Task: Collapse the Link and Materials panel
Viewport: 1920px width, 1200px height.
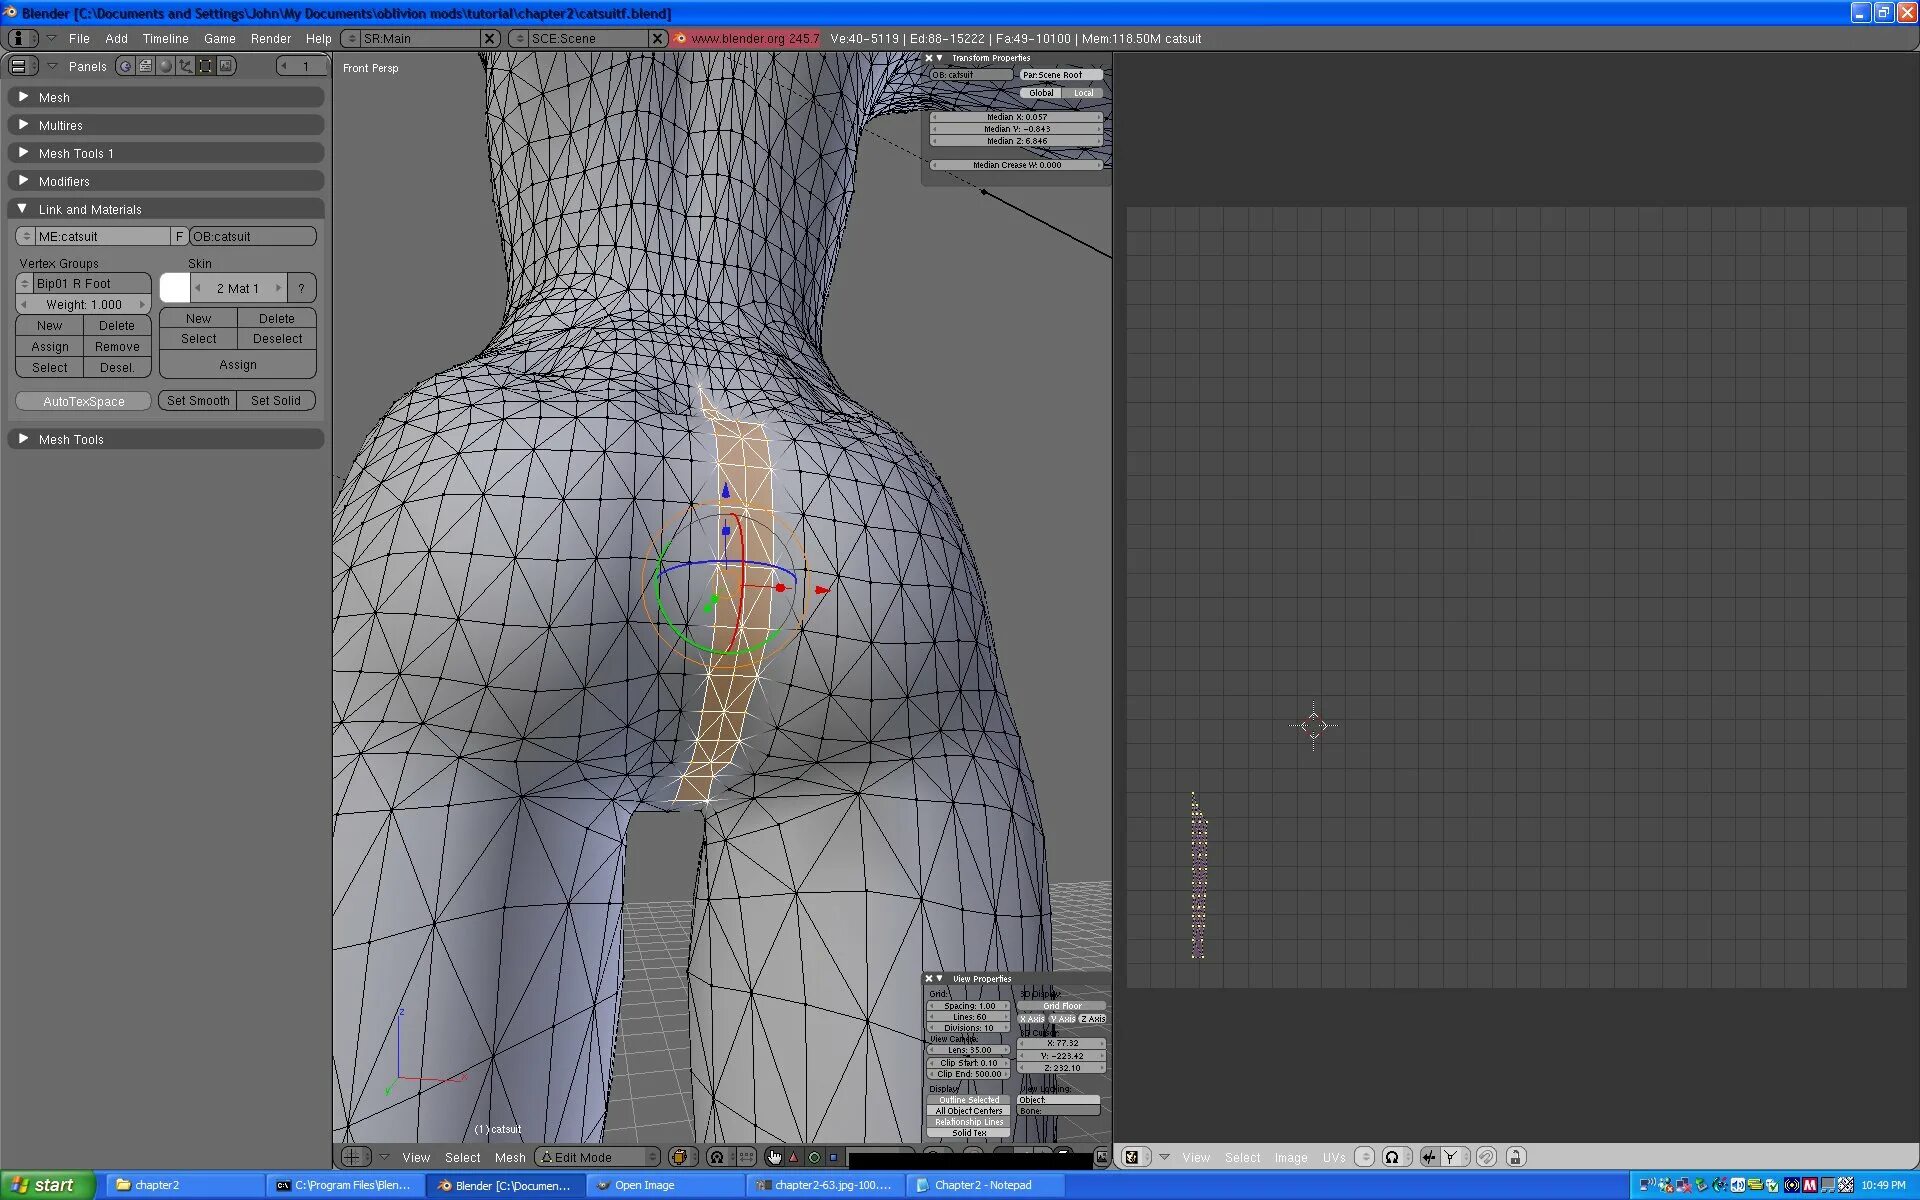Action: 23,209
